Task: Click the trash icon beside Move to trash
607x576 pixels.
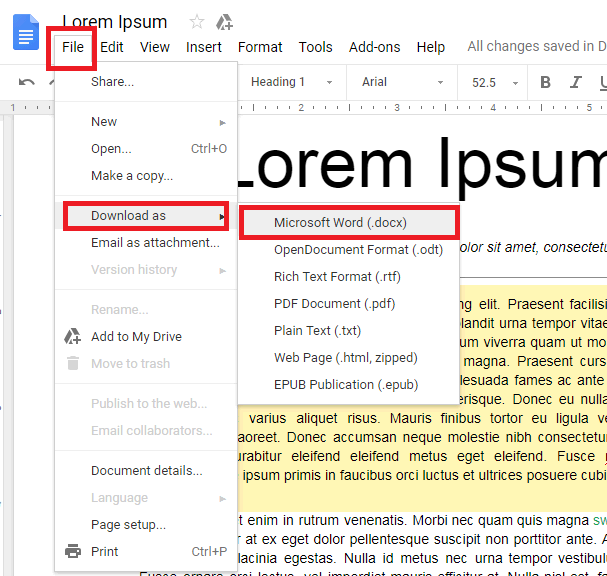Action: click(73, 363)
